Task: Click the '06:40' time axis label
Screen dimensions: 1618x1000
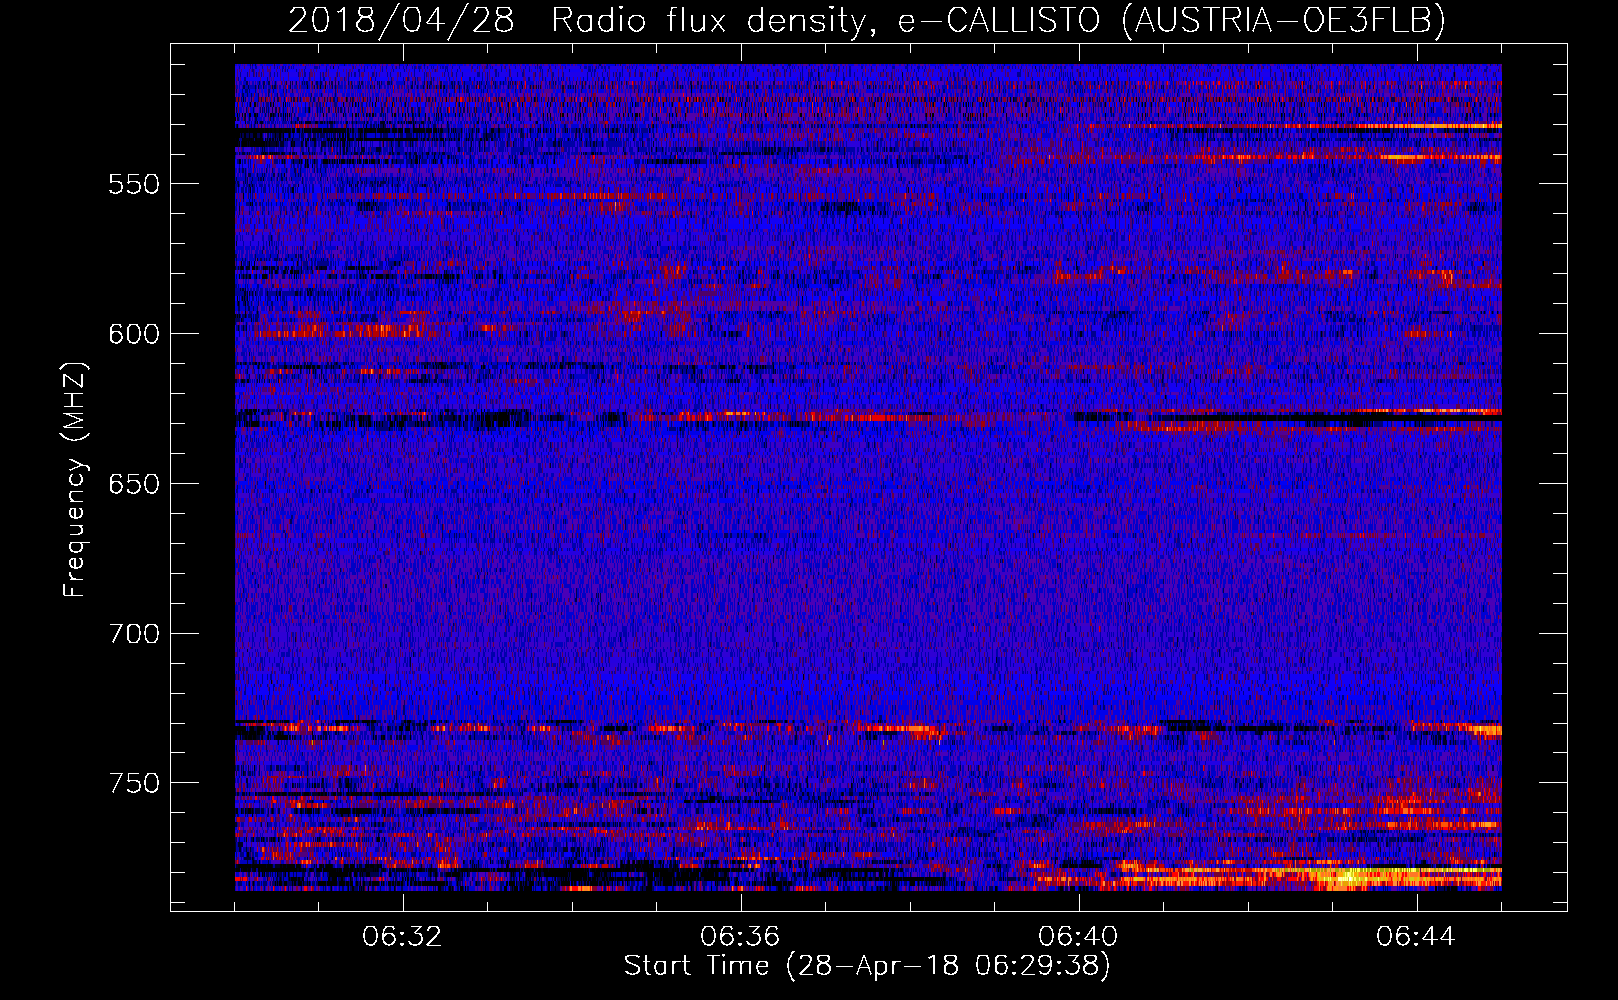Action: (1078, 937)
